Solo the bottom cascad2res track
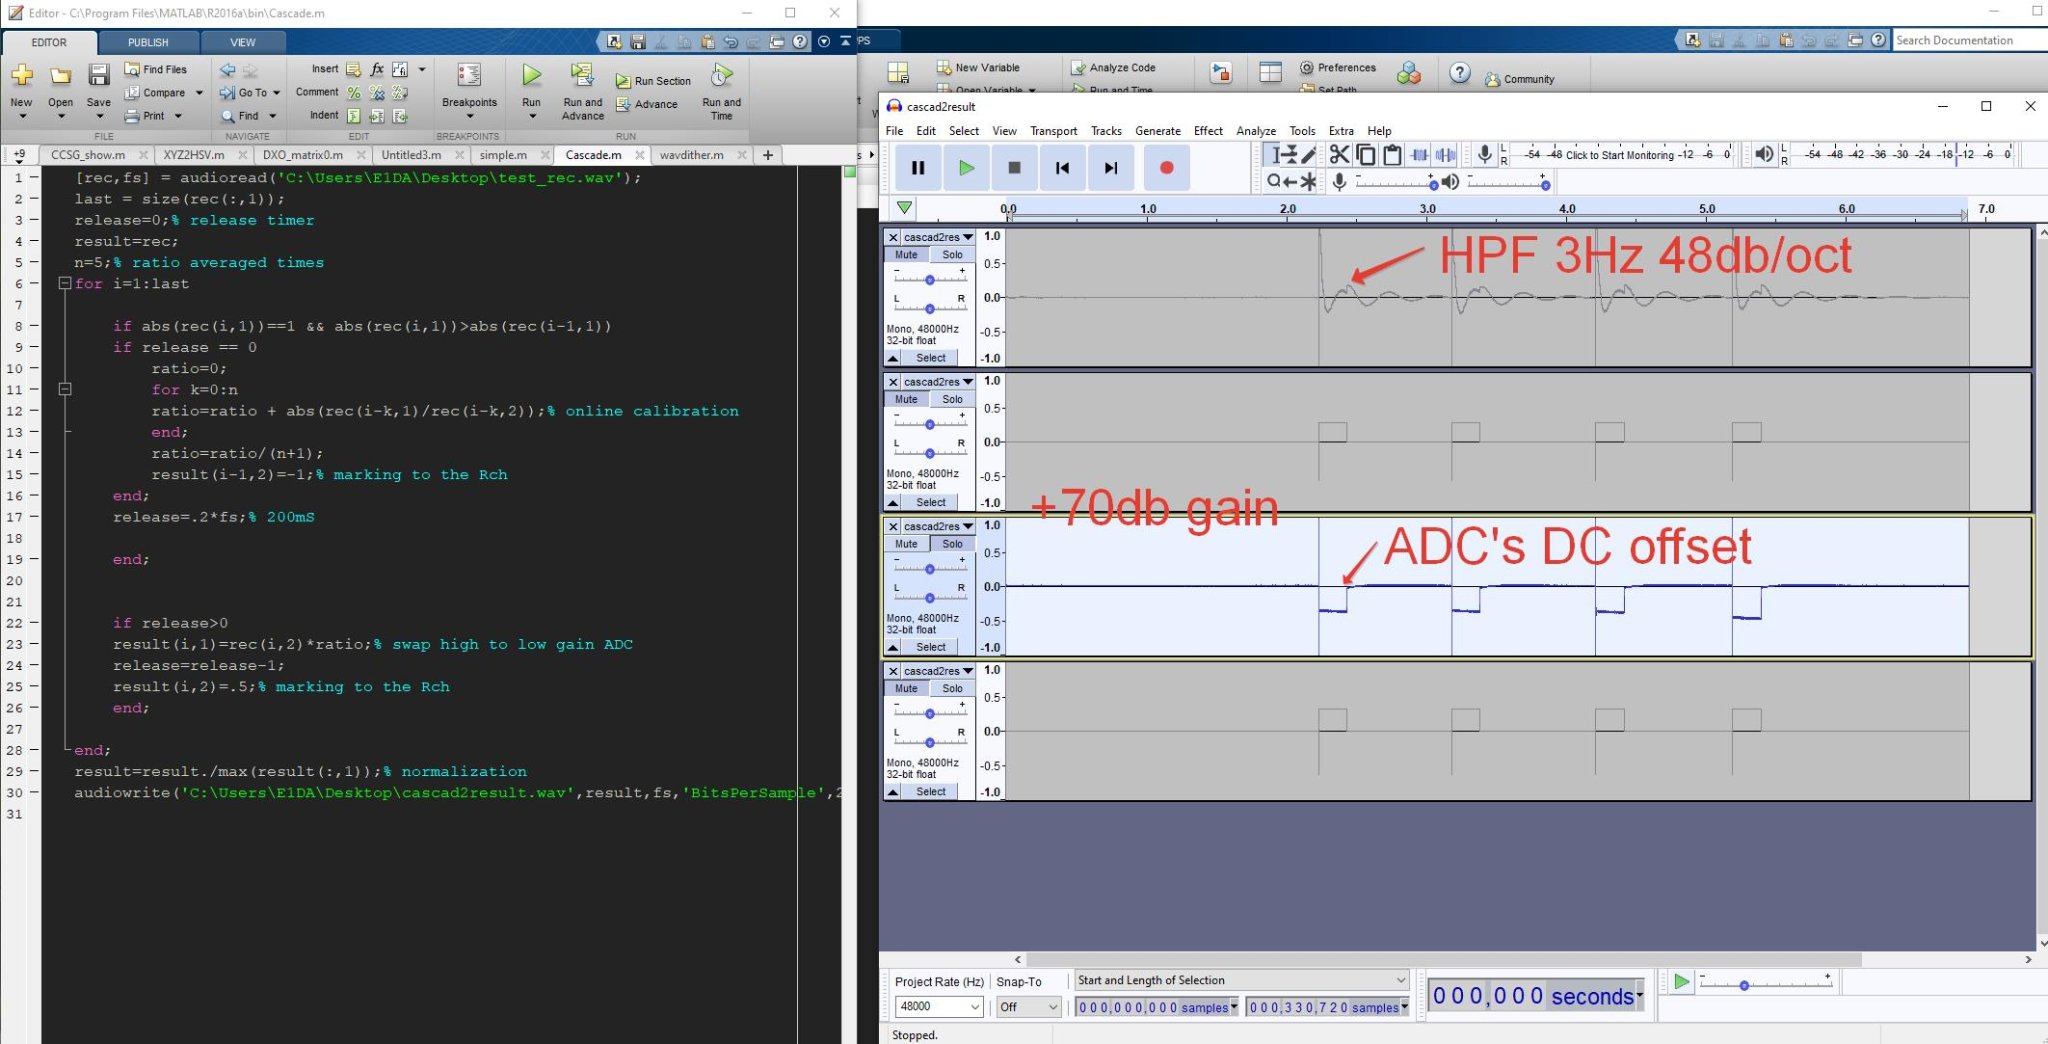The width and height of the screenshot is (2048, 1044). 952,688
